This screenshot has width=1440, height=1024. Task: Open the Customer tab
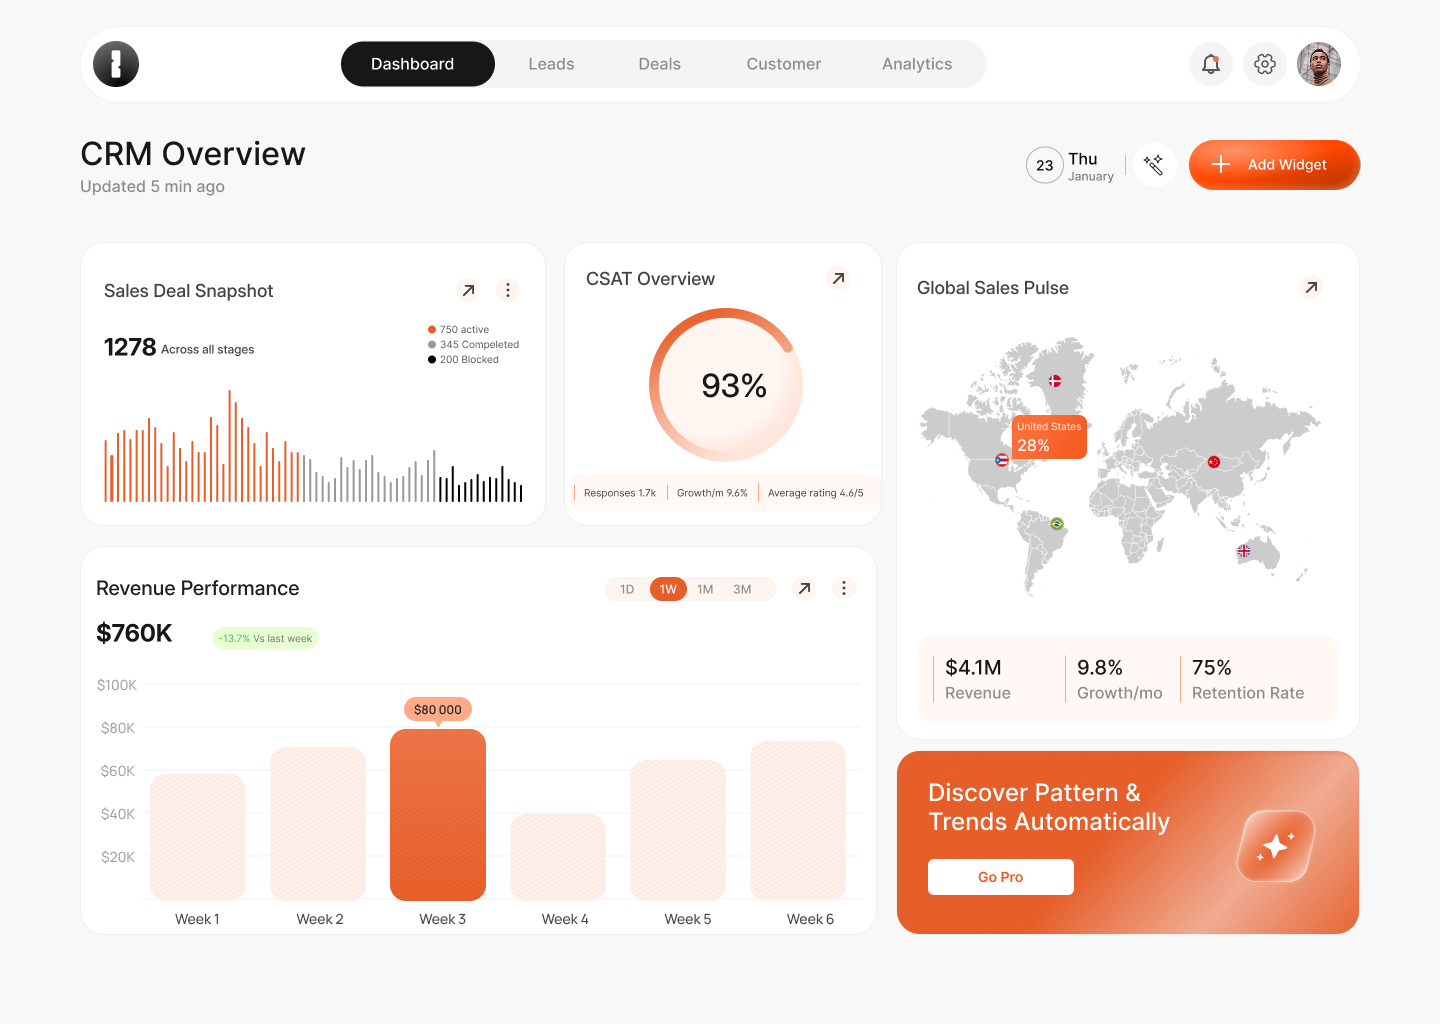click(x=784, y=64)
